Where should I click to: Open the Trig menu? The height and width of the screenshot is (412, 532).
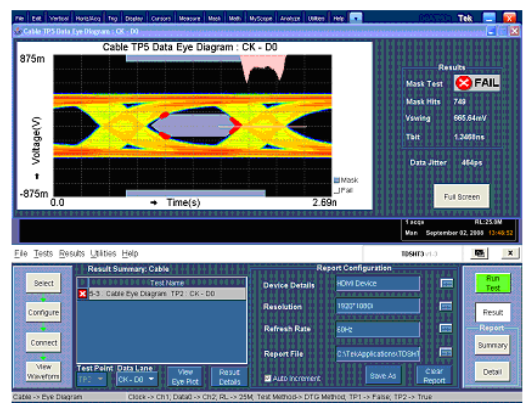tap(112, 18)
